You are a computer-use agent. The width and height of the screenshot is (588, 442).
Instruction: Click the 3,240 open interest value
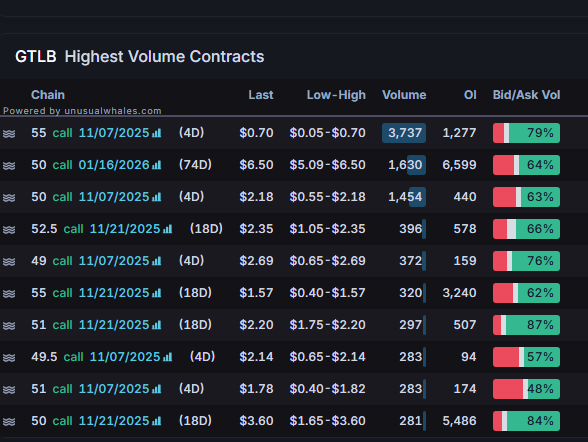pos(459,293)
